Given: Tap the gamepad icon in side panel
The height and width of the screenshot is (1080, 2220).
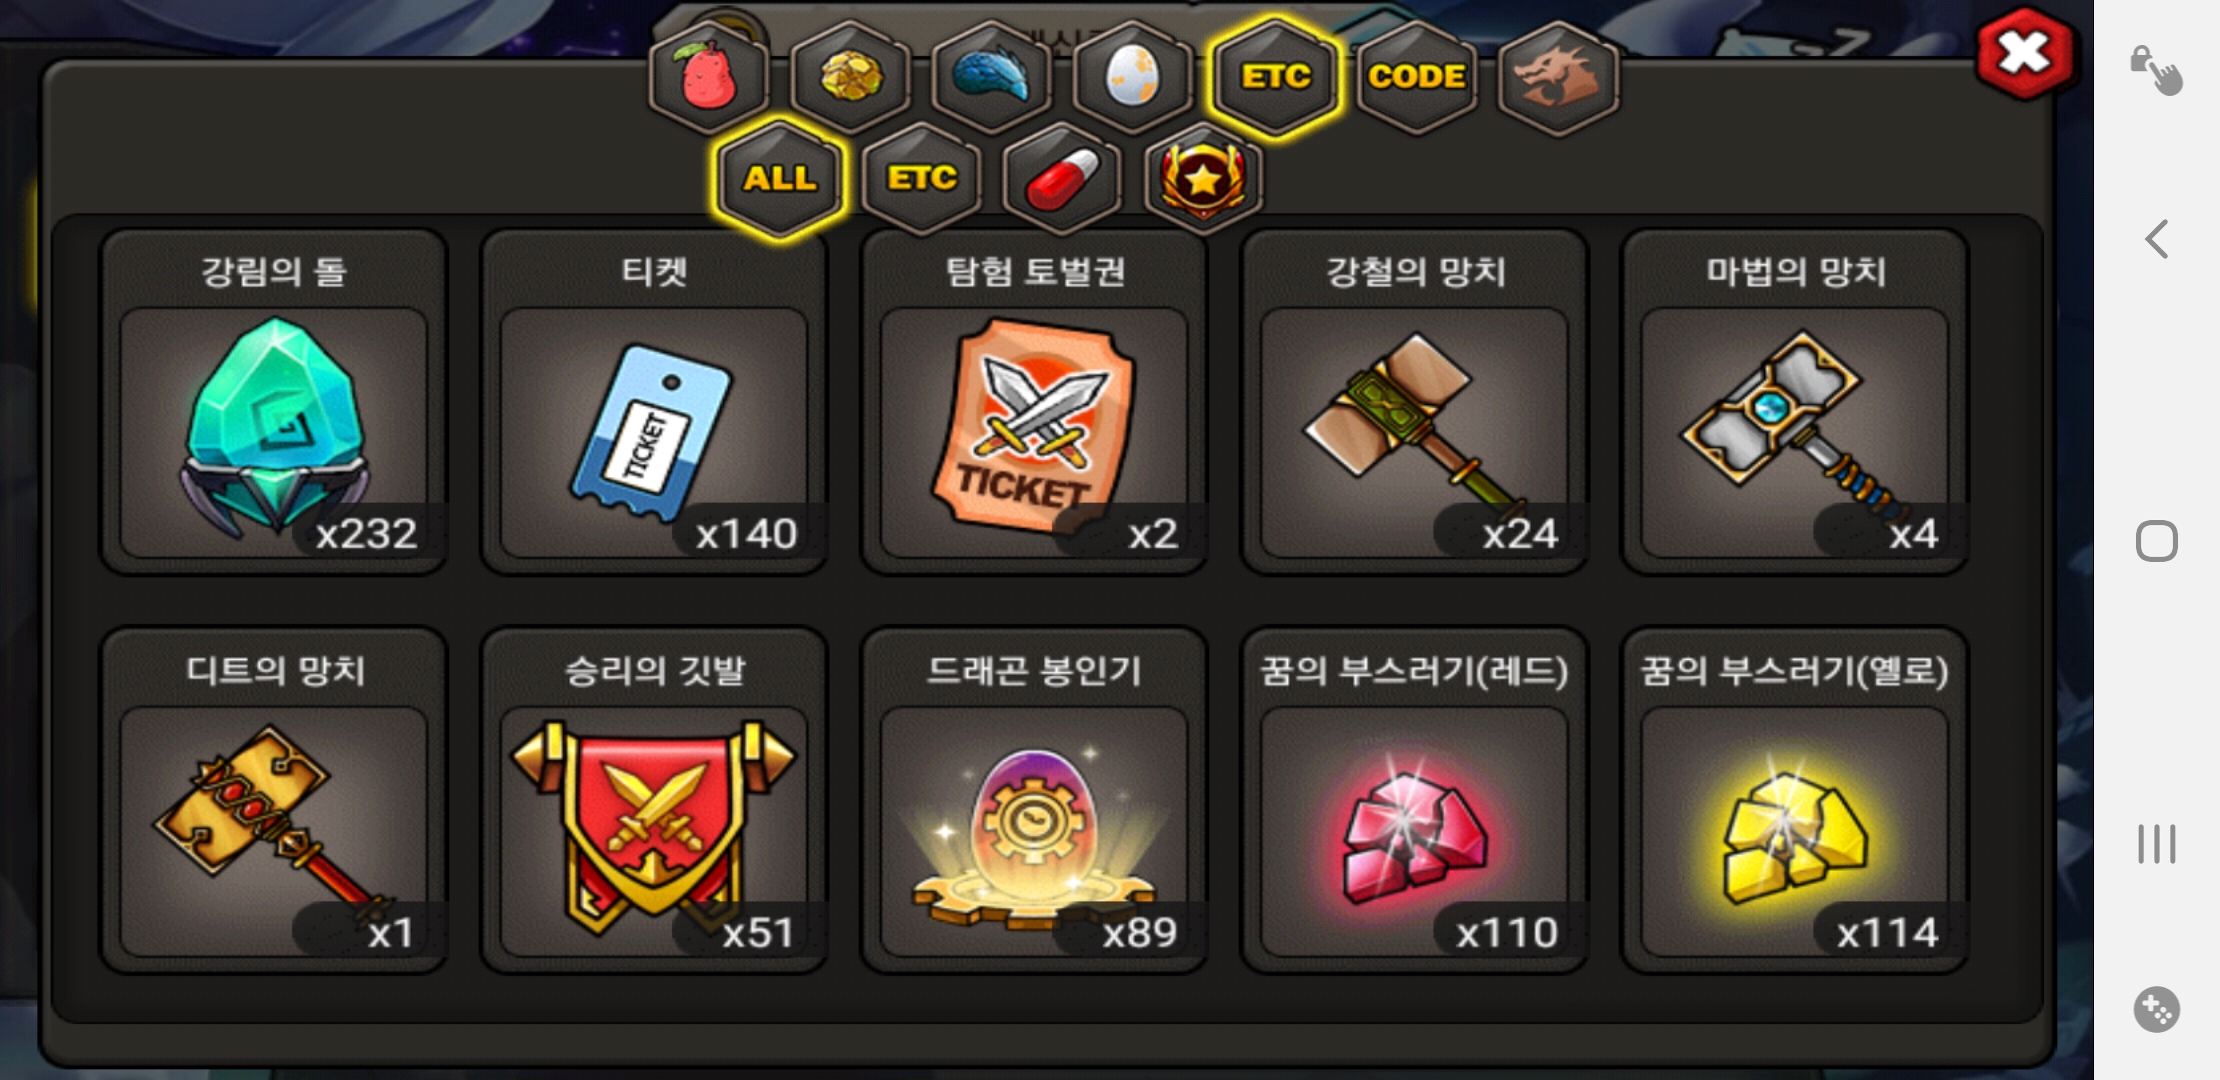Looking at the screenshot, I should 2156,1009.
